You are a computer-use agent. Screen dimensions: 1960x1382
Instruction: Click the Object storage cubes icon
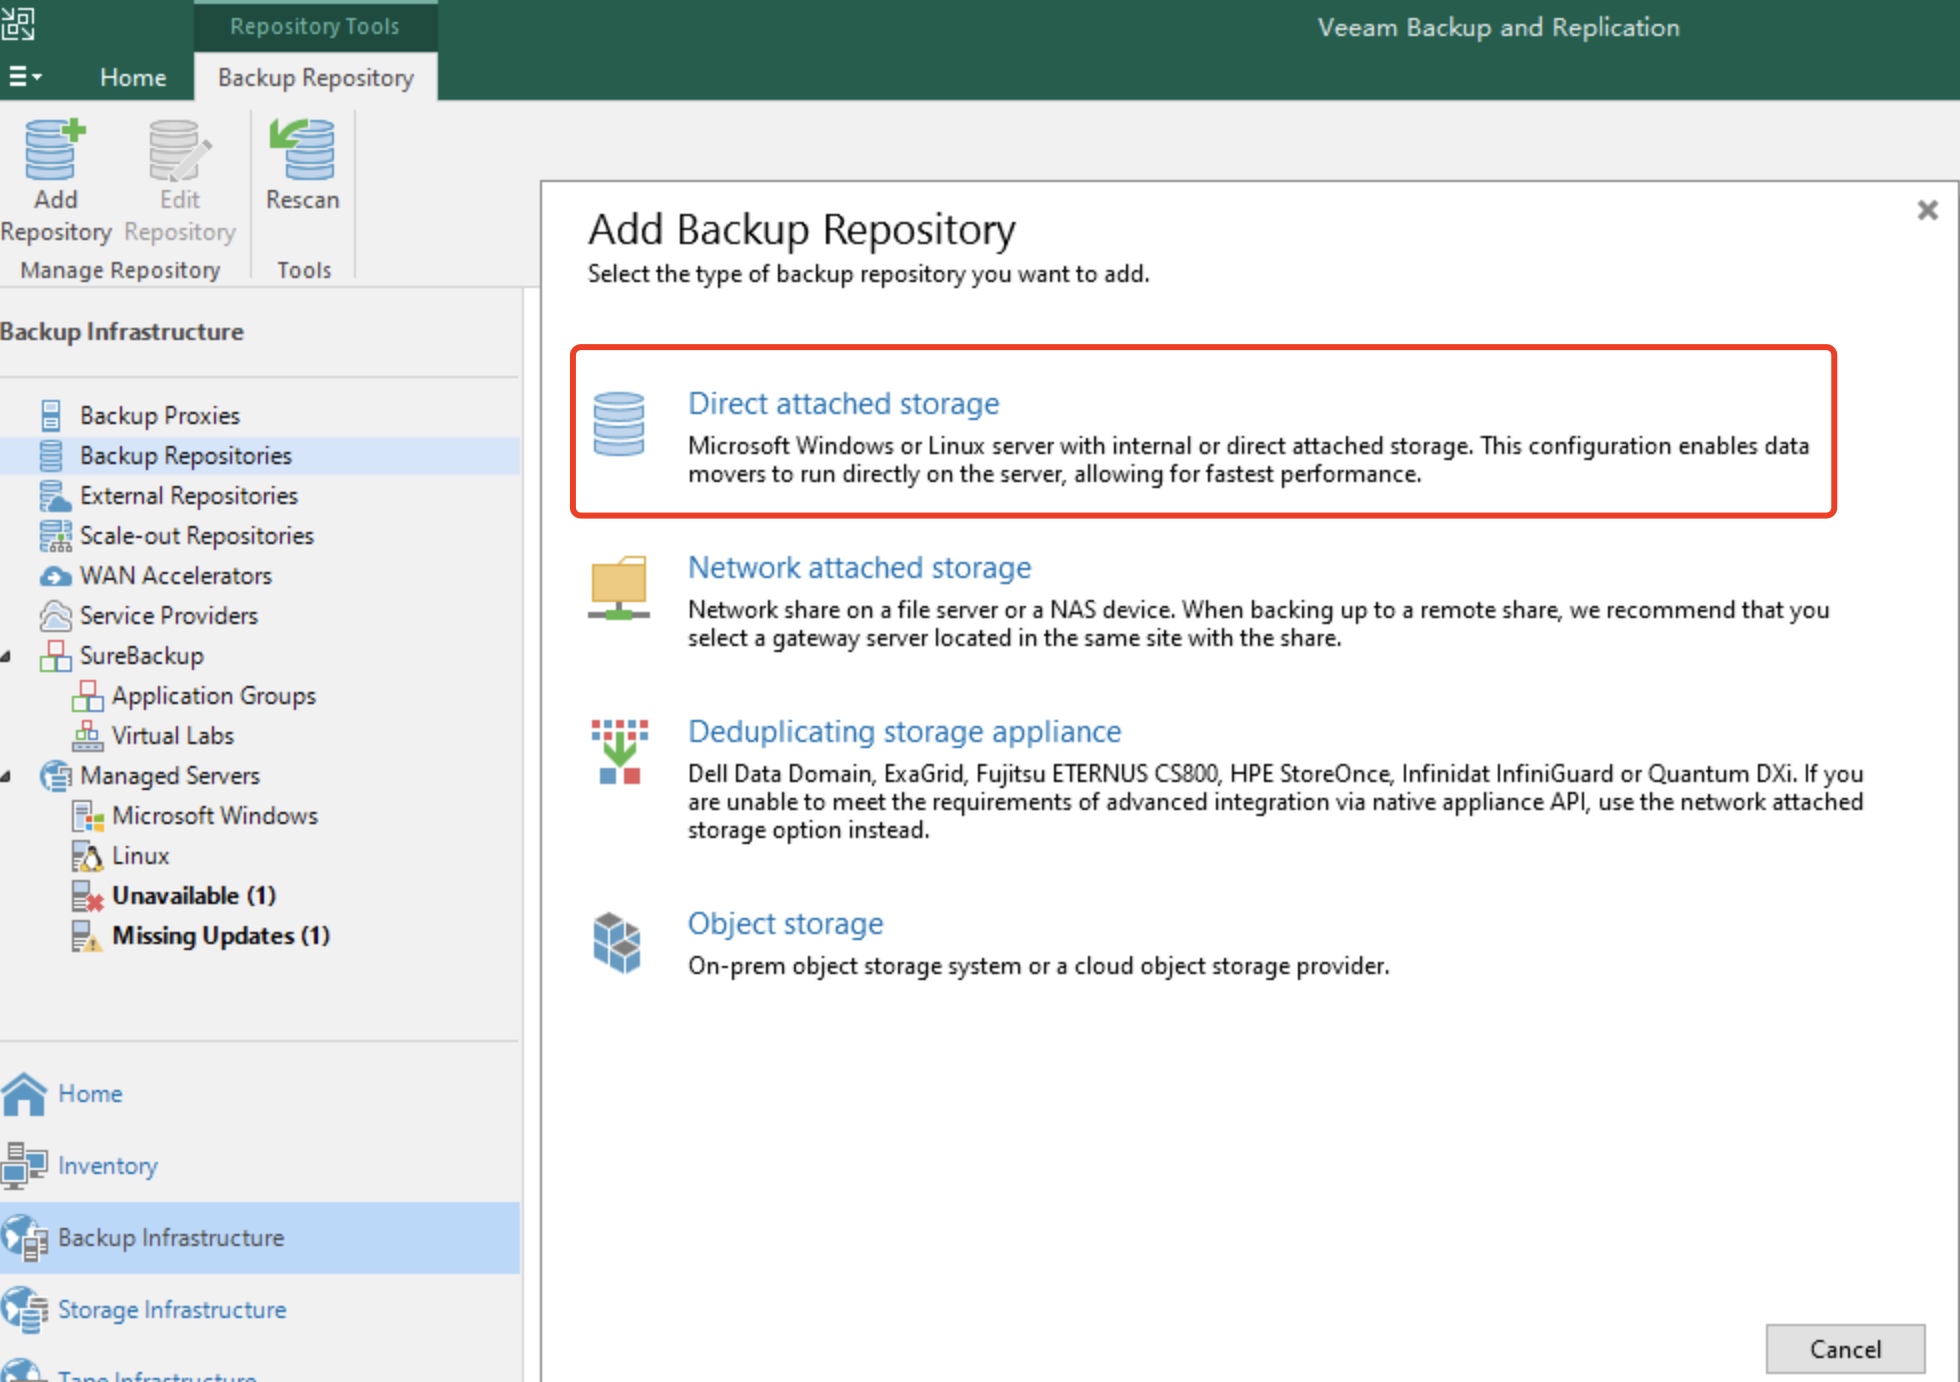pyautogui.click(x=617, y=942)
